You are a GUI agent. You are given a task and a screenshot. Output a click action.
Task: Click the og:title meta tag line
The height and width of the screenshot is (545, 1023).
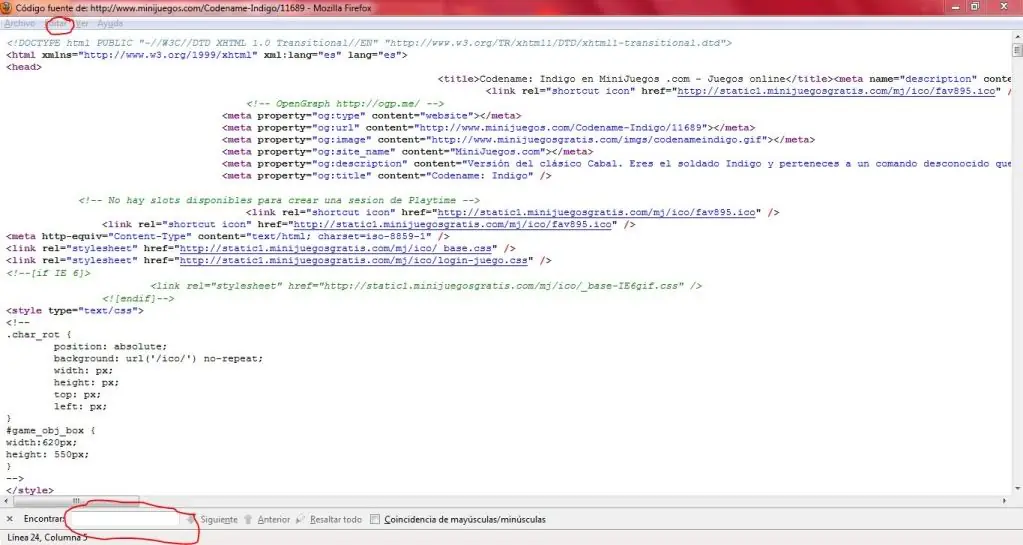386,176
